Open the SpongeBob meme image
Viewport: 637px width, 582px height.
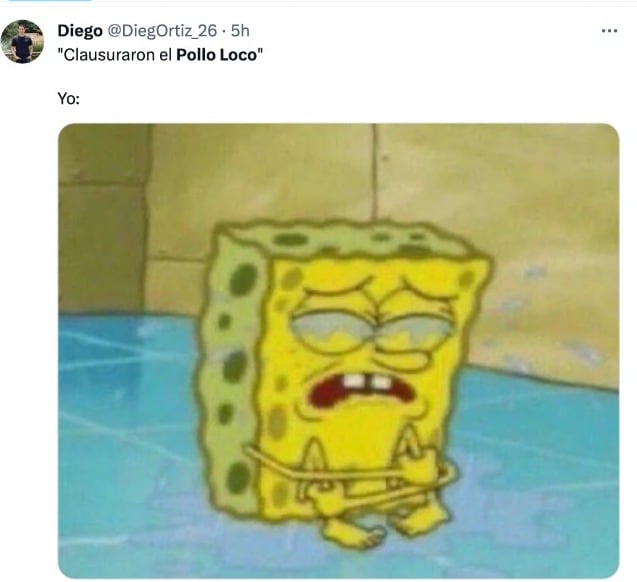pos(338,350)
